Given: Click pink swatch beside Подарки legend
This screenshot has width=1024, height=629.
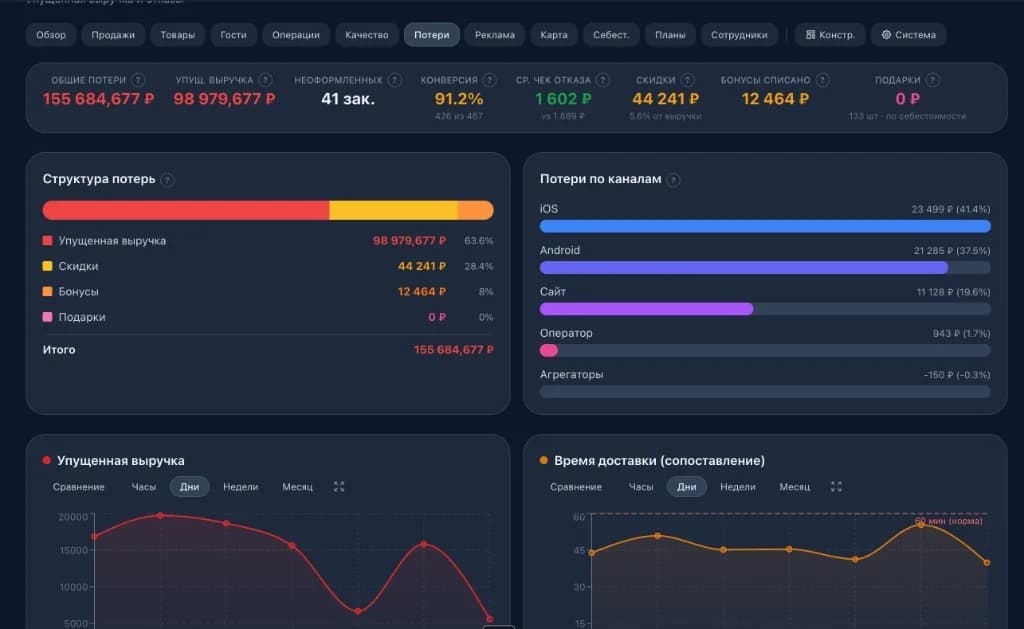Looking at the screenshot, I should point(47,317).
